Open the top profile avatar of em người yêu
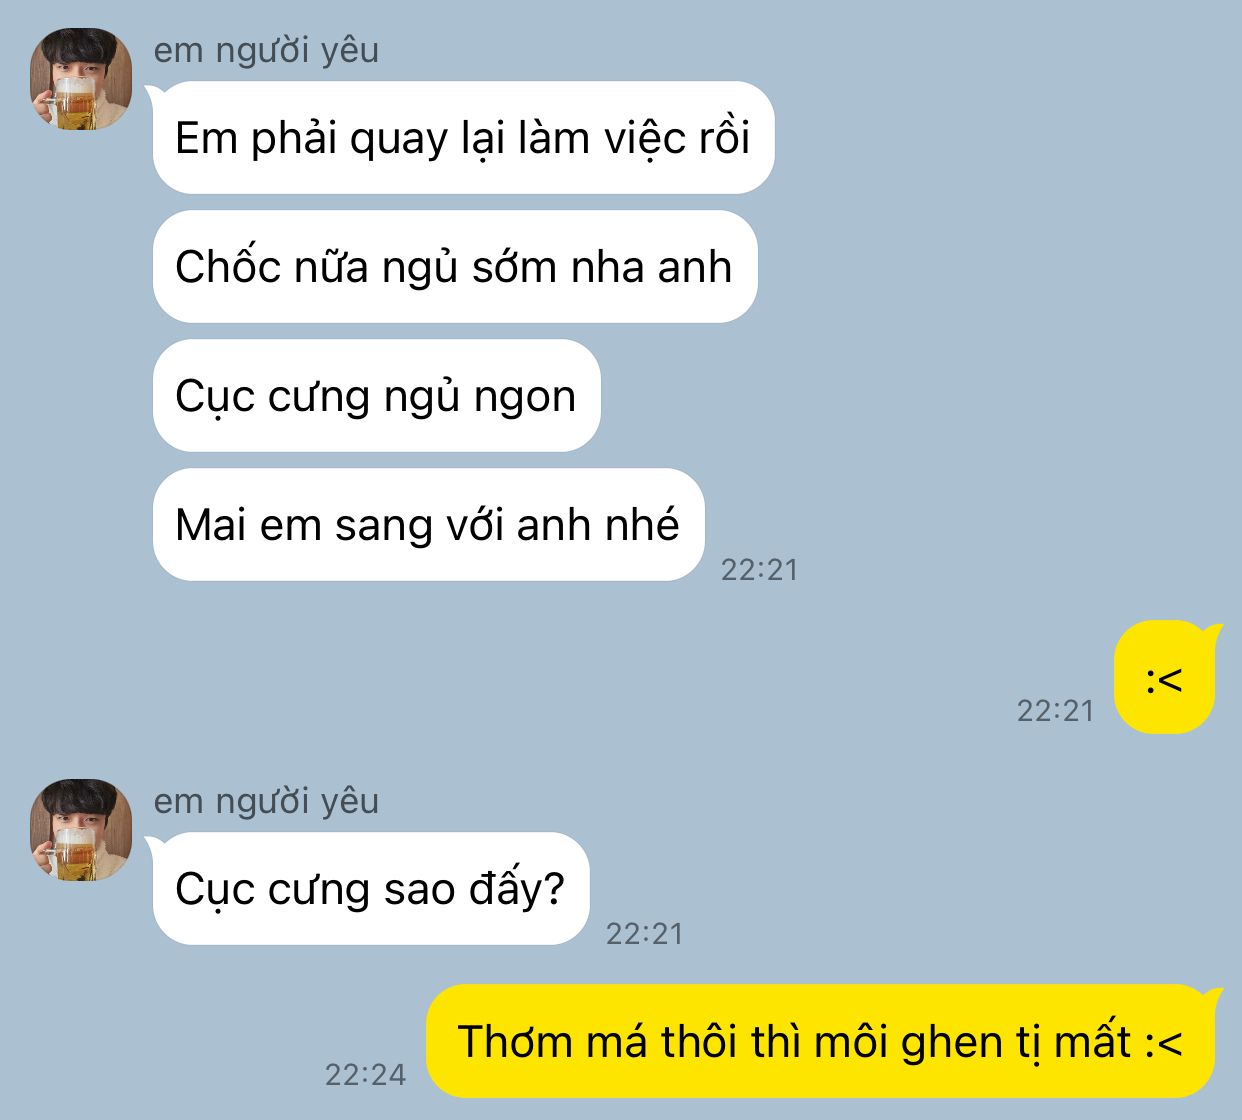Image resolution: width=1242 pixels, height=1120 pixels. pyautogui.click(x=81, y=79)
